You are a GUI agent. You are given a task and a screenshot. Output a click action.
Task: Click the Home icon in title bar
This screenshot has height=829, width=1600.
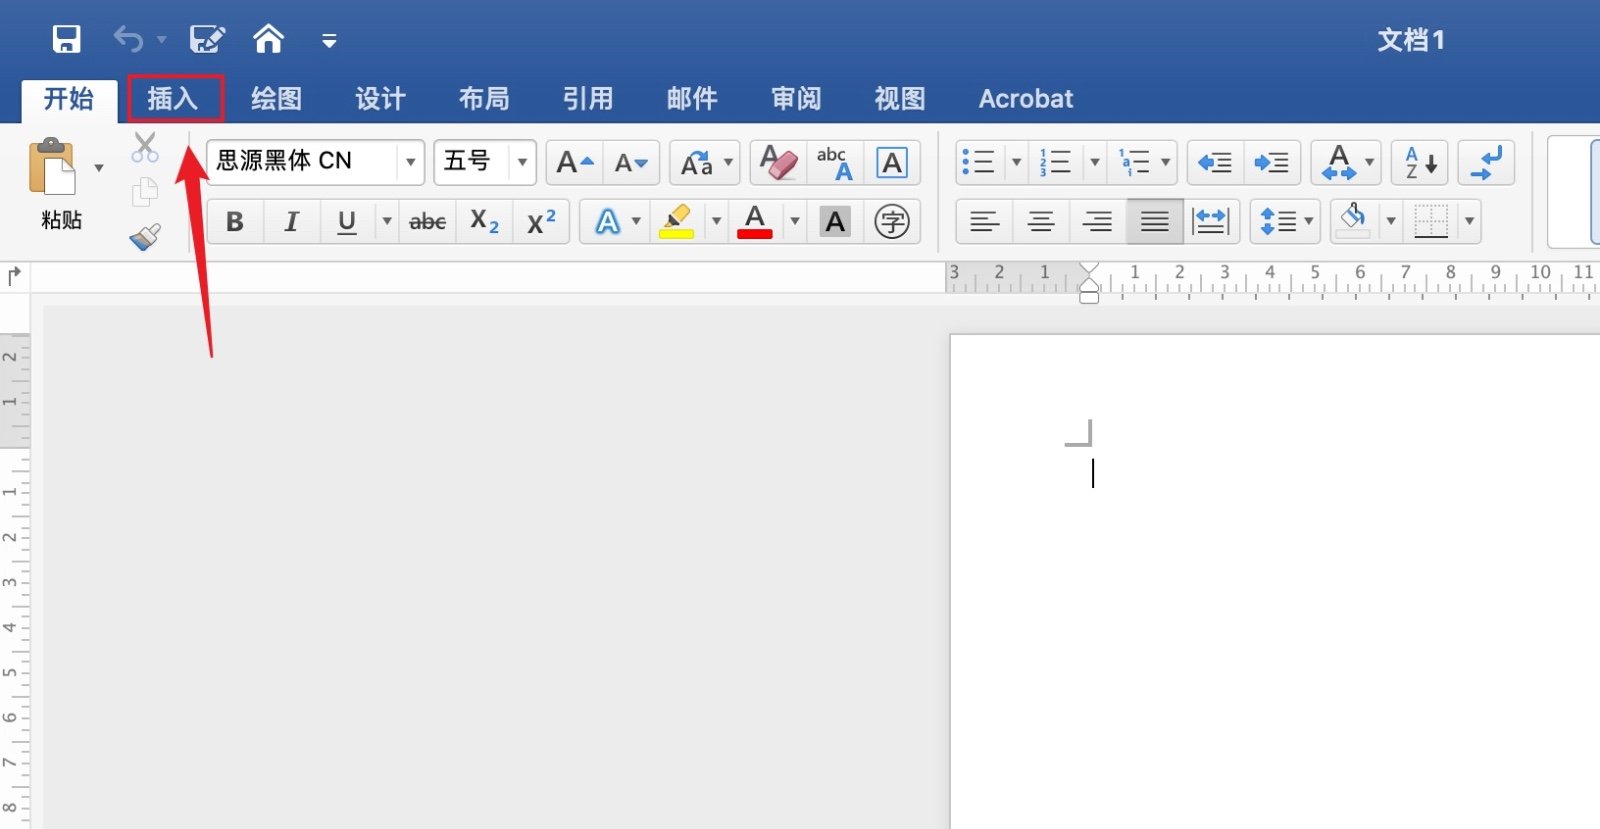pyautogui.click(x=268, y=39)
